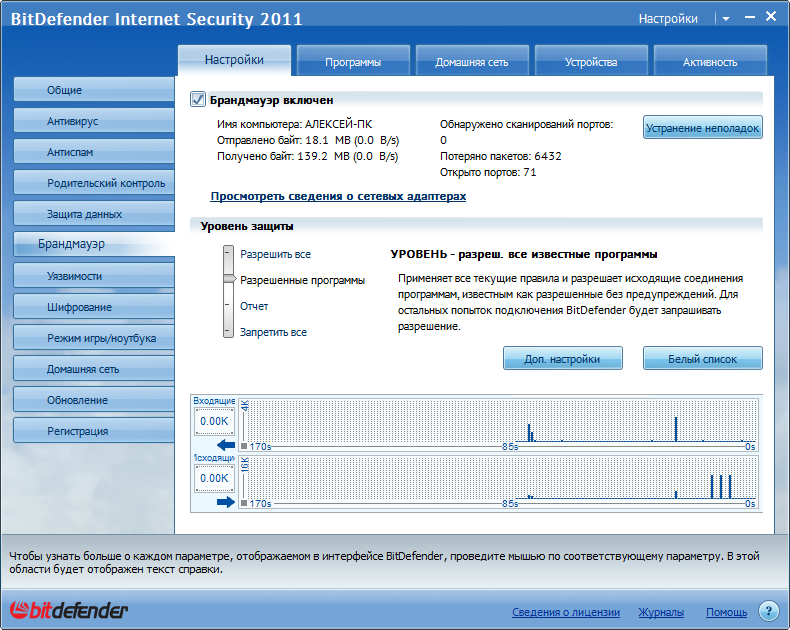
Task: Open the Общие section in sidebar
Action: tap(94, 90)
